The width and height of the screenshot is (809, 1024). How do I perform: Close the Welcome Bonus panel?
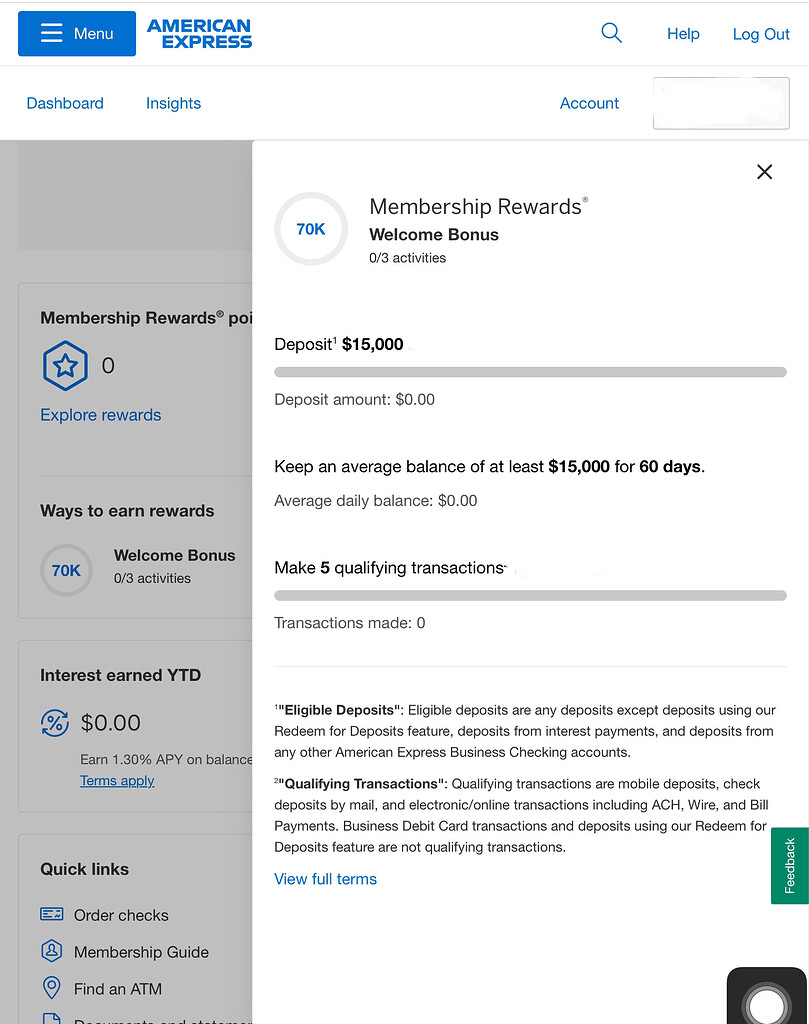click(x=764, y=172)
